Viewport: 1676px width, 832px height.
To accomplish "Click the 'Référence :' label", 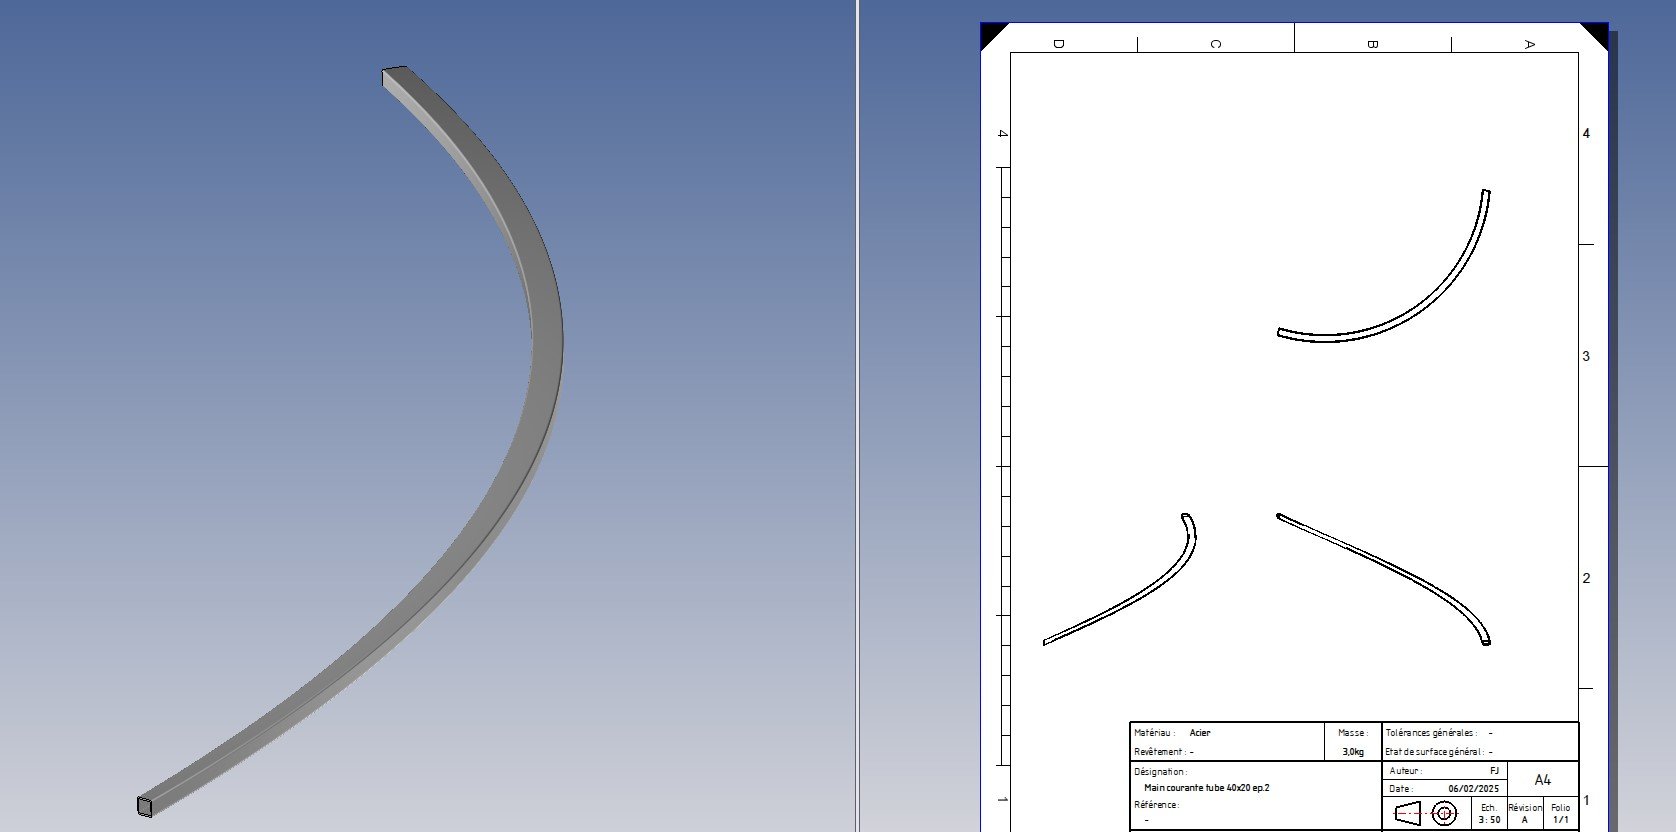I will point(1157,805).
